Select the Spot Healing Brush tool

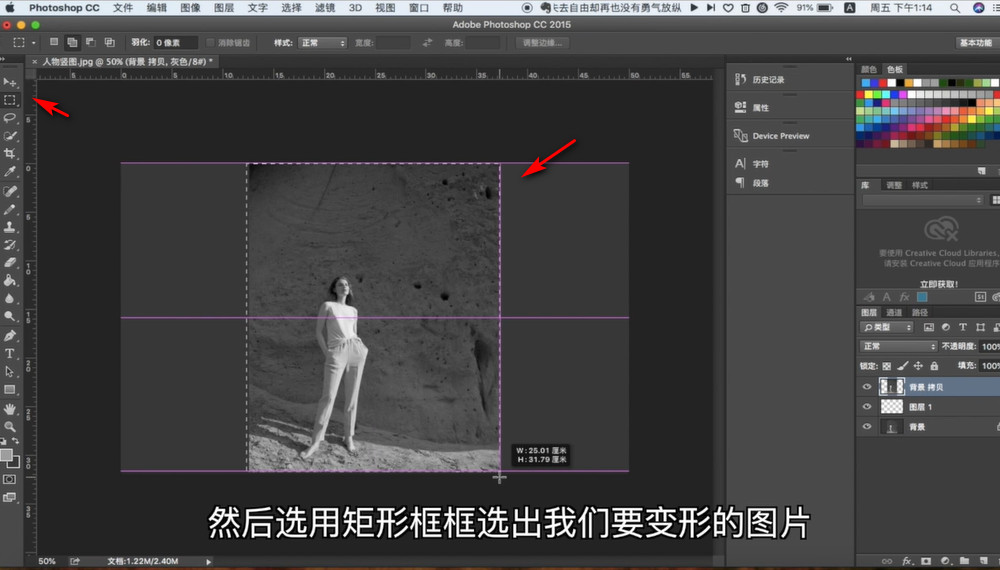(x=10, y=191)
